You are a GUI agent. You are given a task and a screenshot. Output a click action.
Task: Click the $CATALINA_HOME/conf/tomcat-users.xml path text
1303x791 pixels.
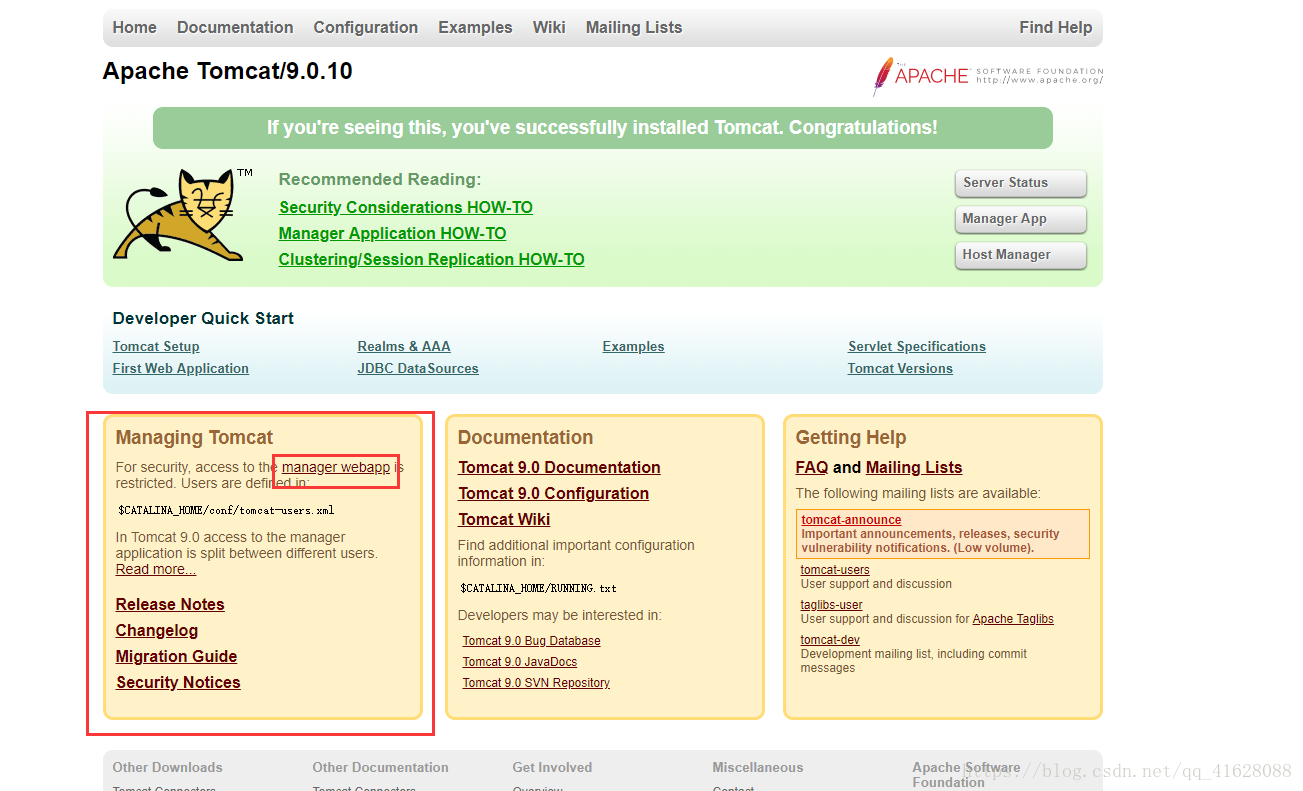point(226,510)
